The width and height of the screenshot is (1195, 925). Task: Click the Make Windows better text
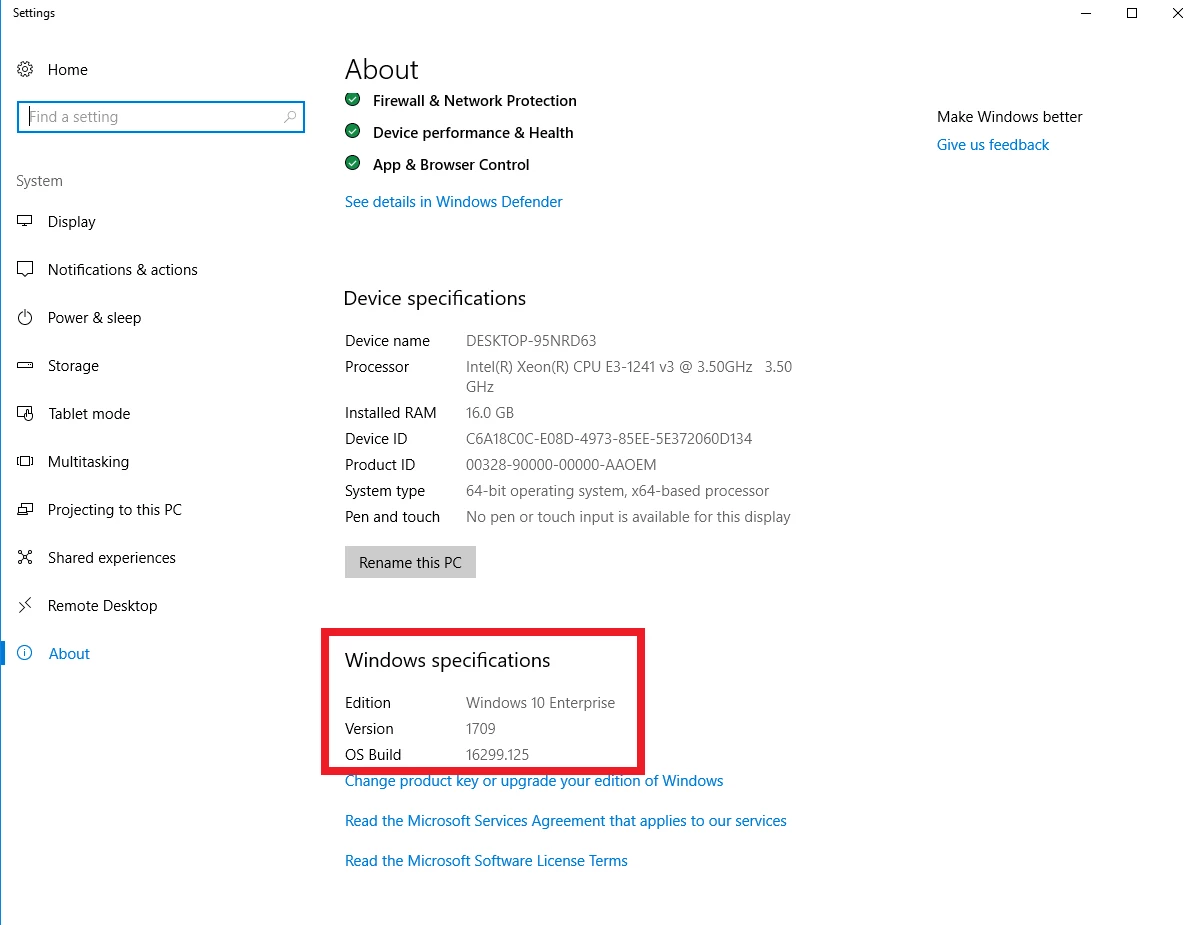(x=1010, y=117)
